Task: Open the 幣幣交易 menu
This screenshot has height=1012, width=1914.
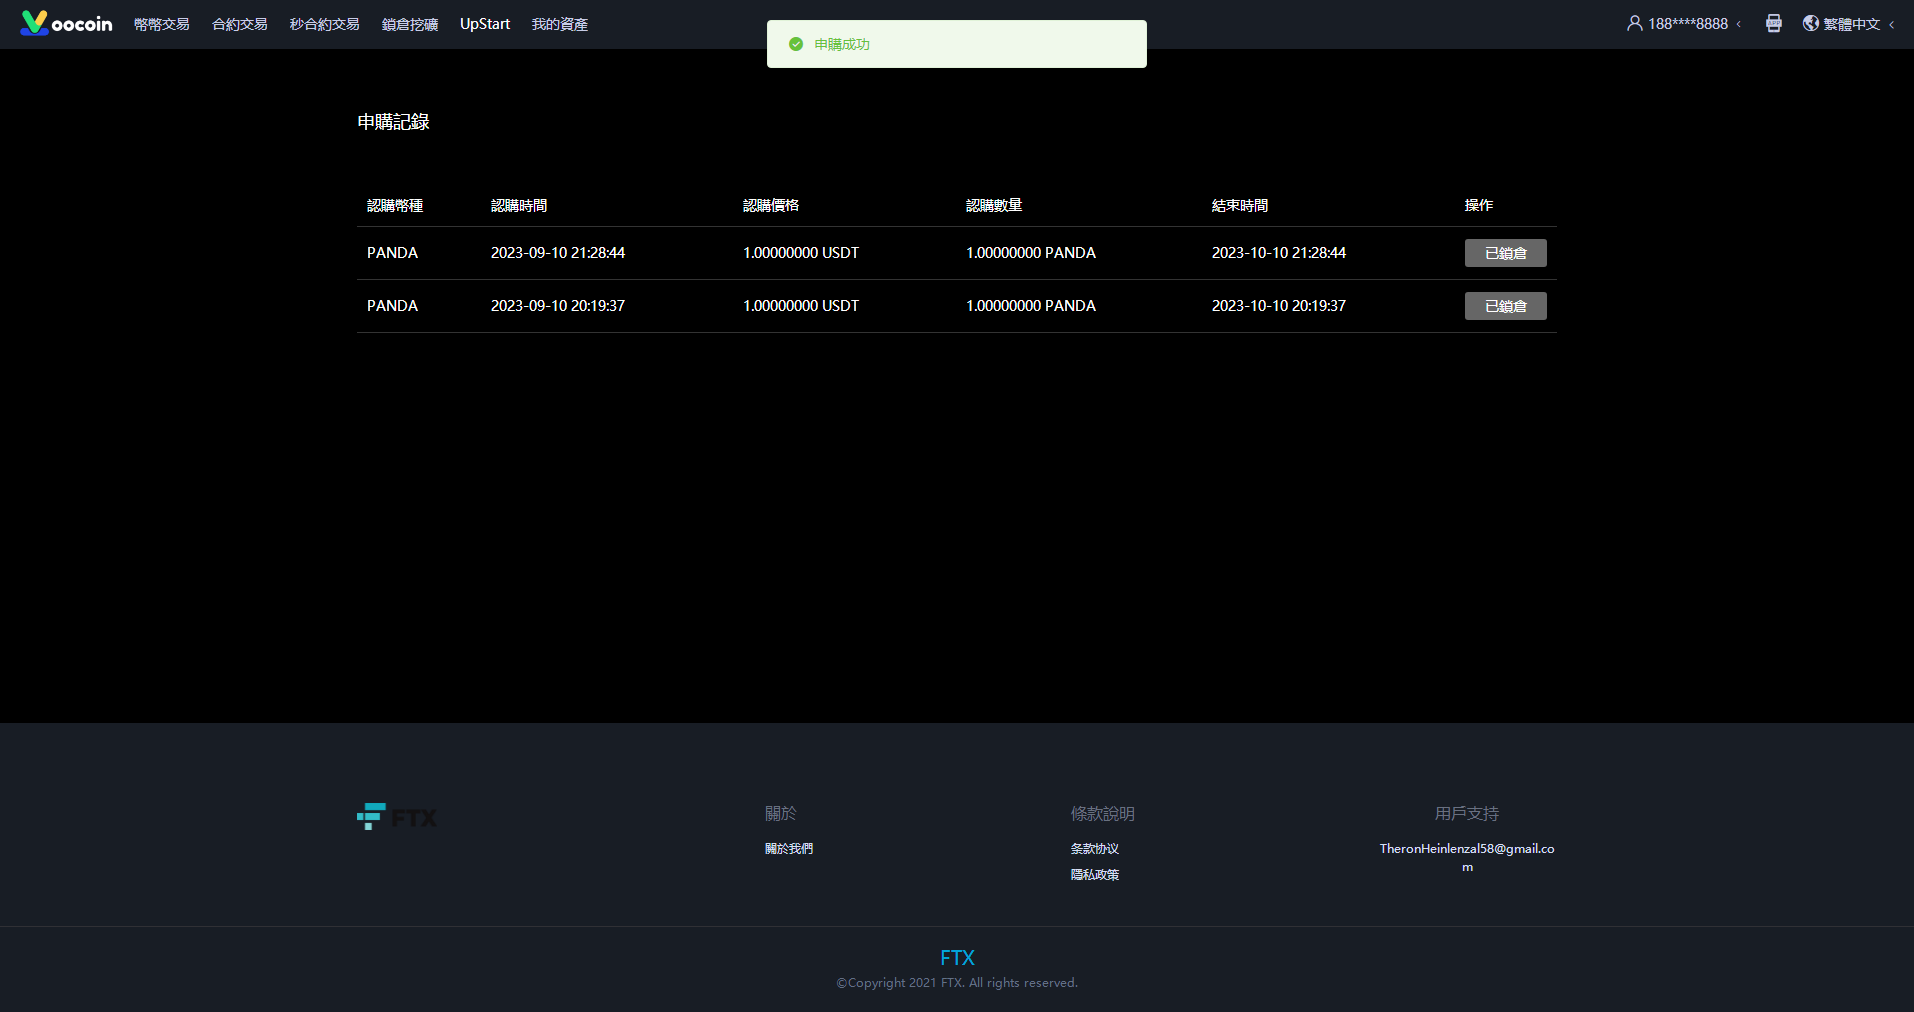Action: (x=161, y=24)
